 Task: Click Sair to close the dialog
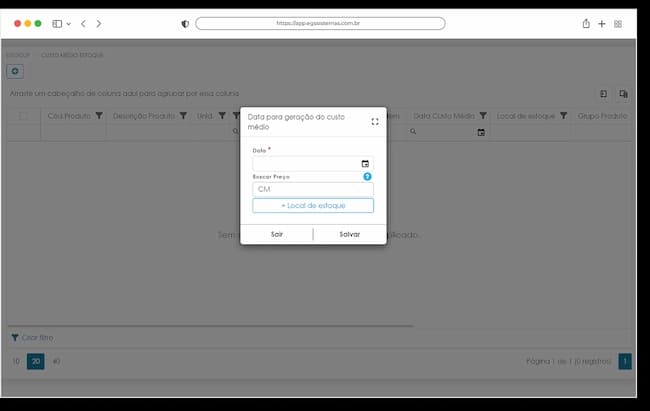[x=276, y=234]
